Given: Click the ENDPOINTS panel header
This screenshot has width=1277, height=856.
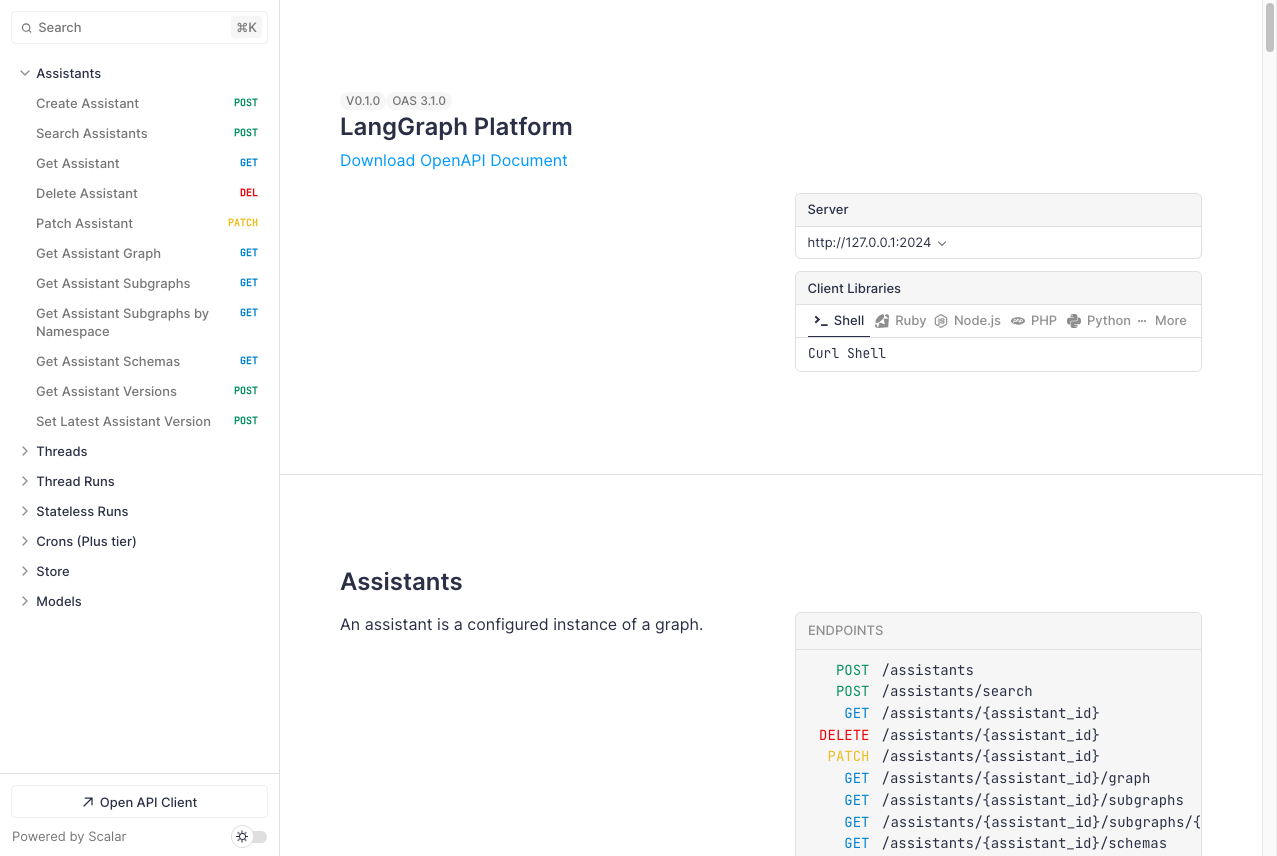Looking at the screenshot, I should (998, 631).
